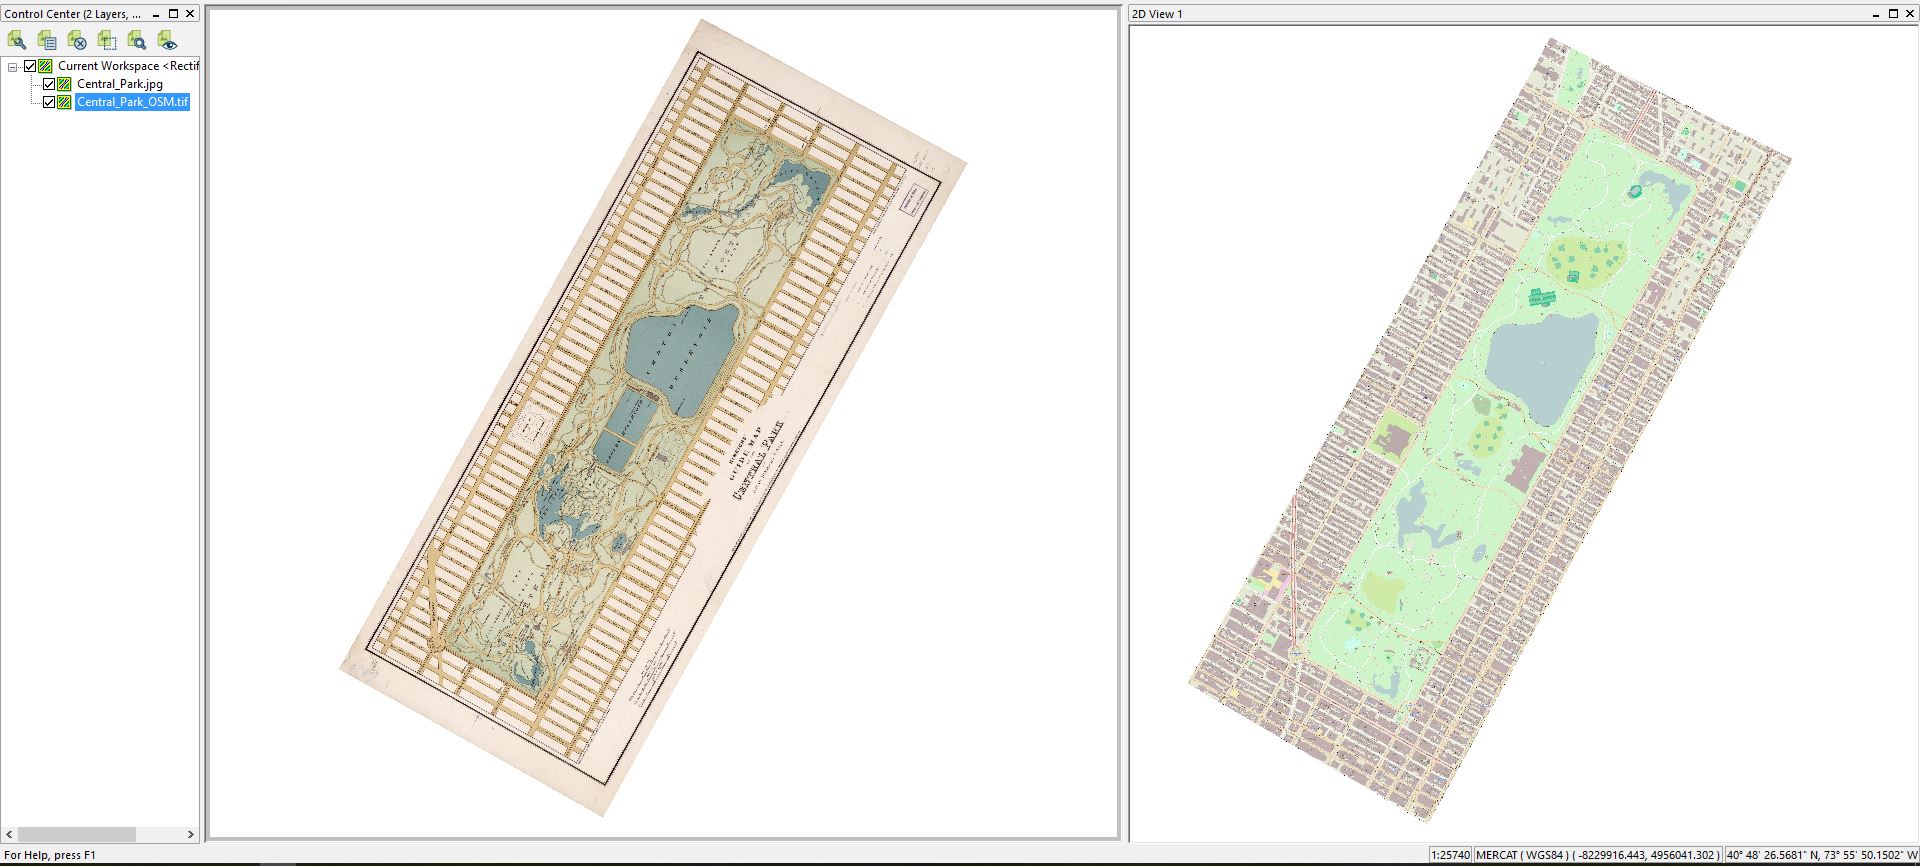Viewport: 1920px width, 866px height.
Task: Collapse the Current Workspace tree node
Action: [13, 67]
